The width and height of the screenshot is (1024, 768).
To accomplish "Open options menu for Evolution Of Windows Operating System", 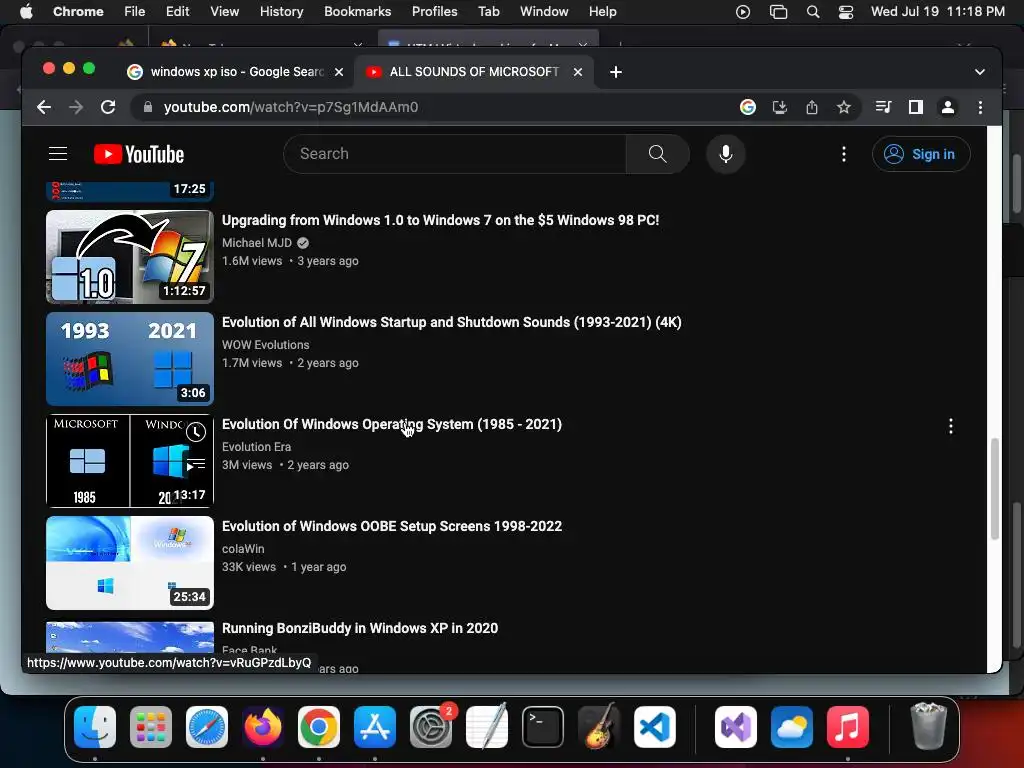I will click(x=951, y=426).
